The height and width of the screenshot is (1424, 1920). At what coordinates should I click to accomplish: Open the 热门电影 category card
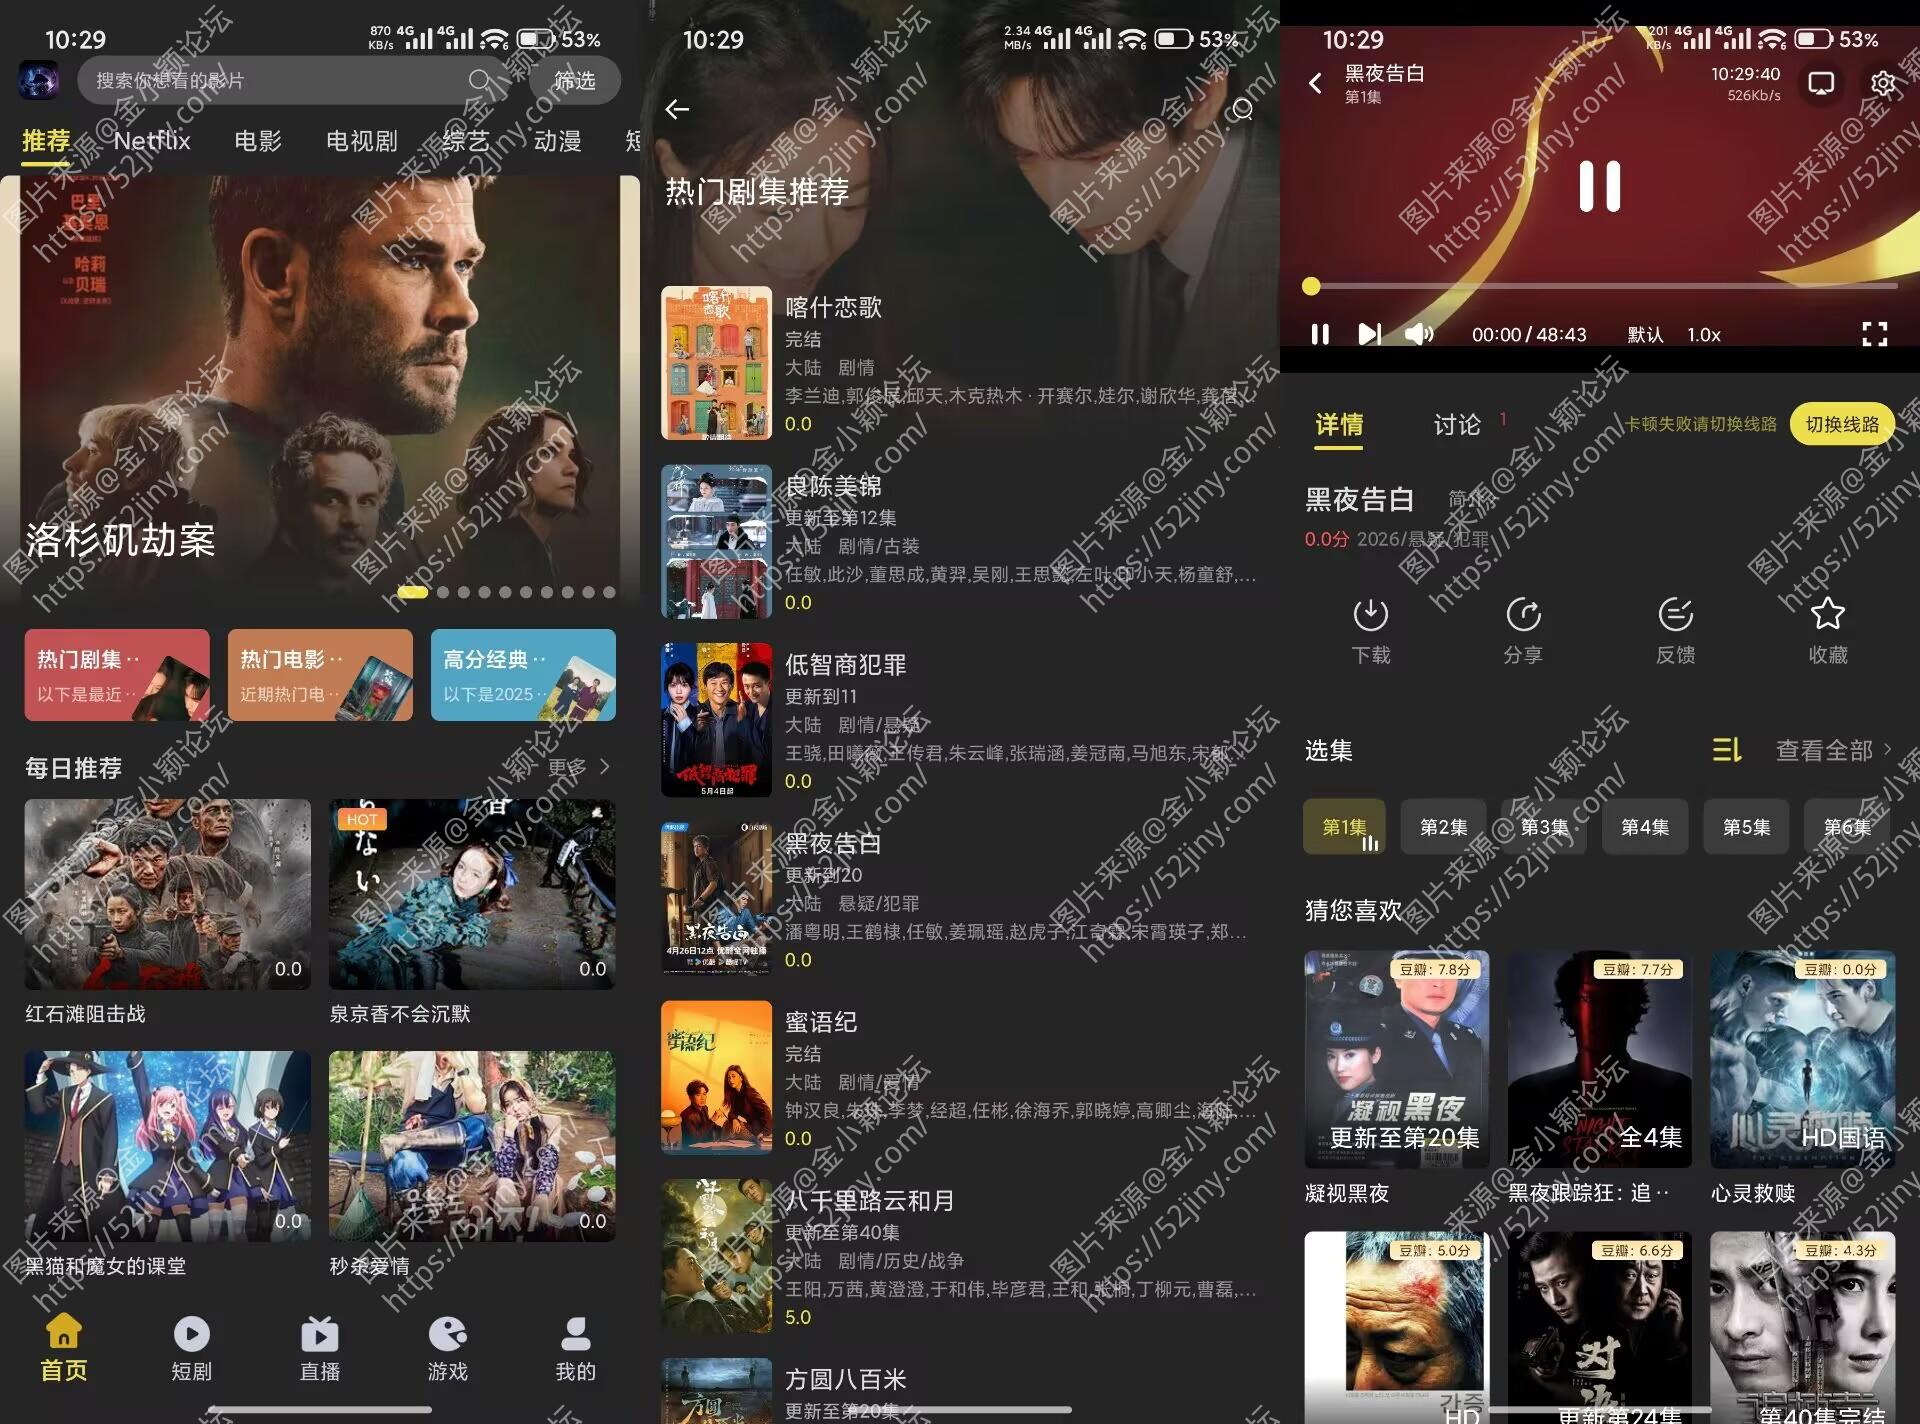320,675
